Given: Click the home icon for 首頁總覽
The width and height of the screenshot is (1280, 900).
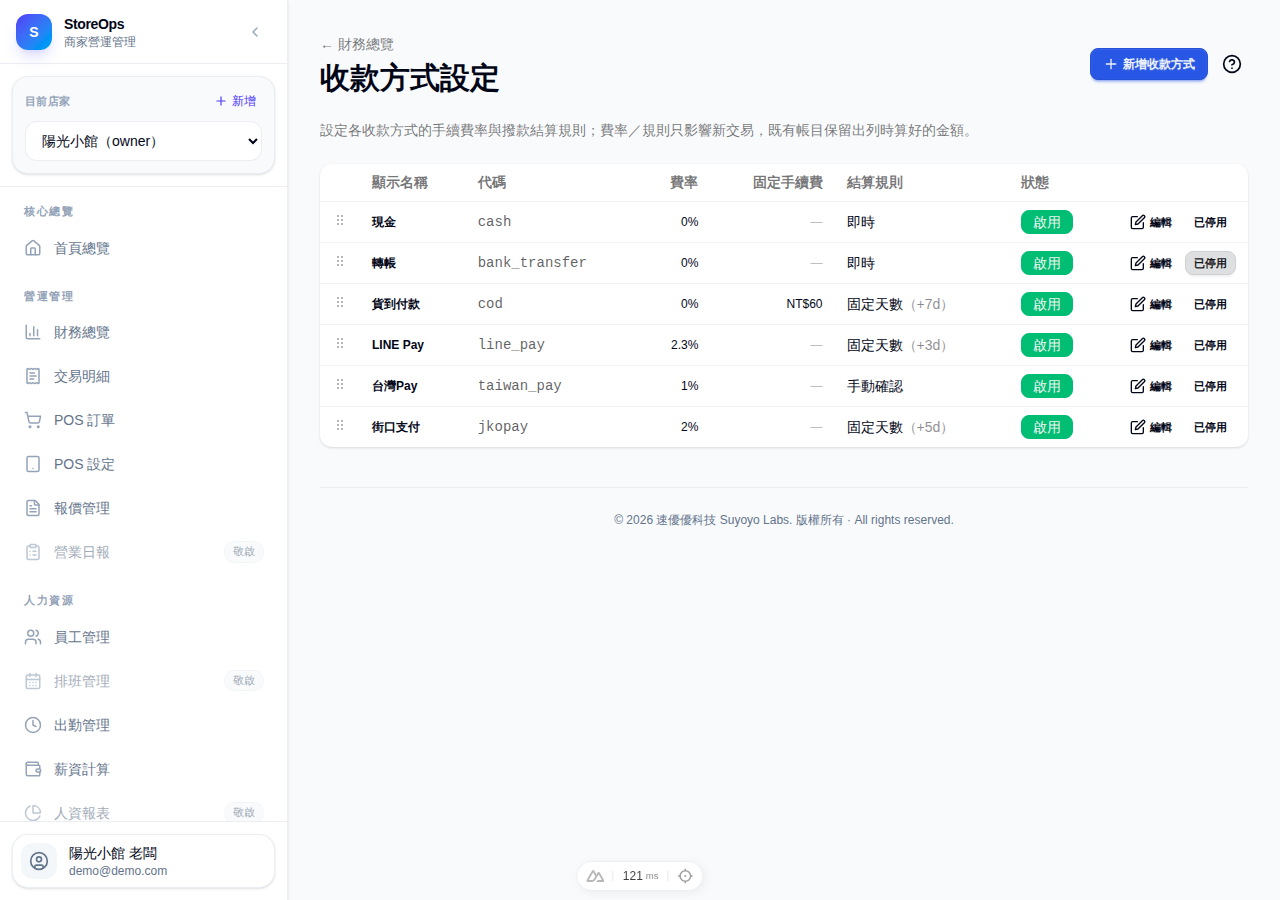Looking at the screenshot, I should pyautogui.click(x=33, y=248).
